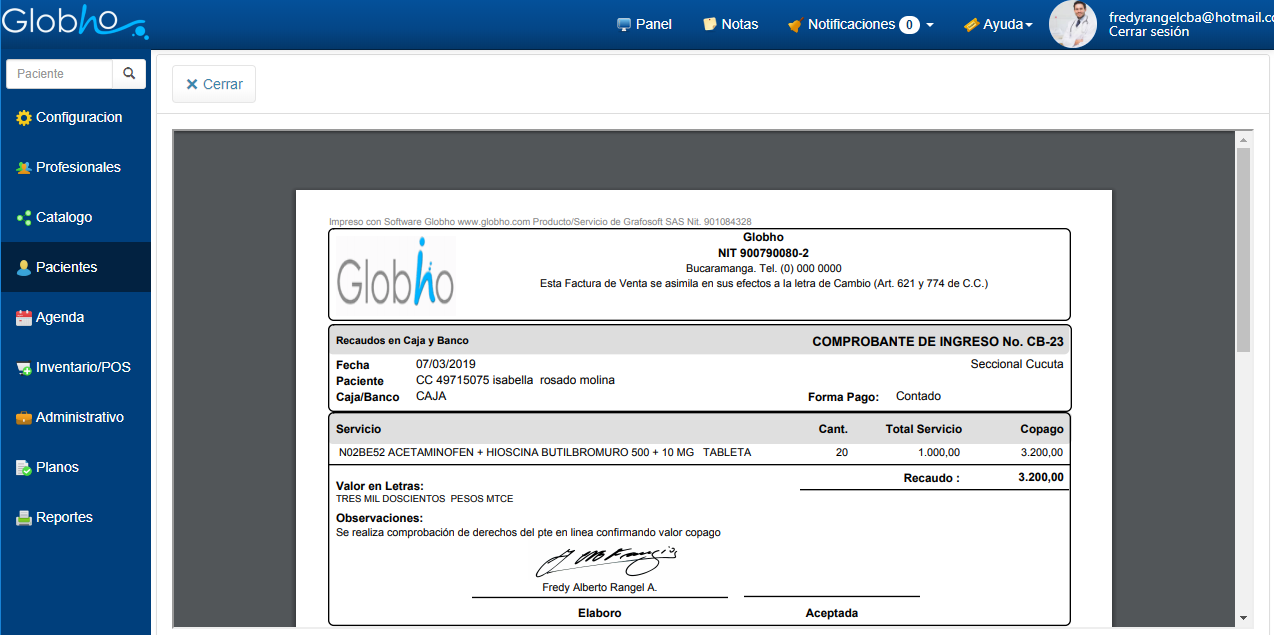Click the Agenda calendar icon
Viewport: 1274px width, 635px height.
24,318
